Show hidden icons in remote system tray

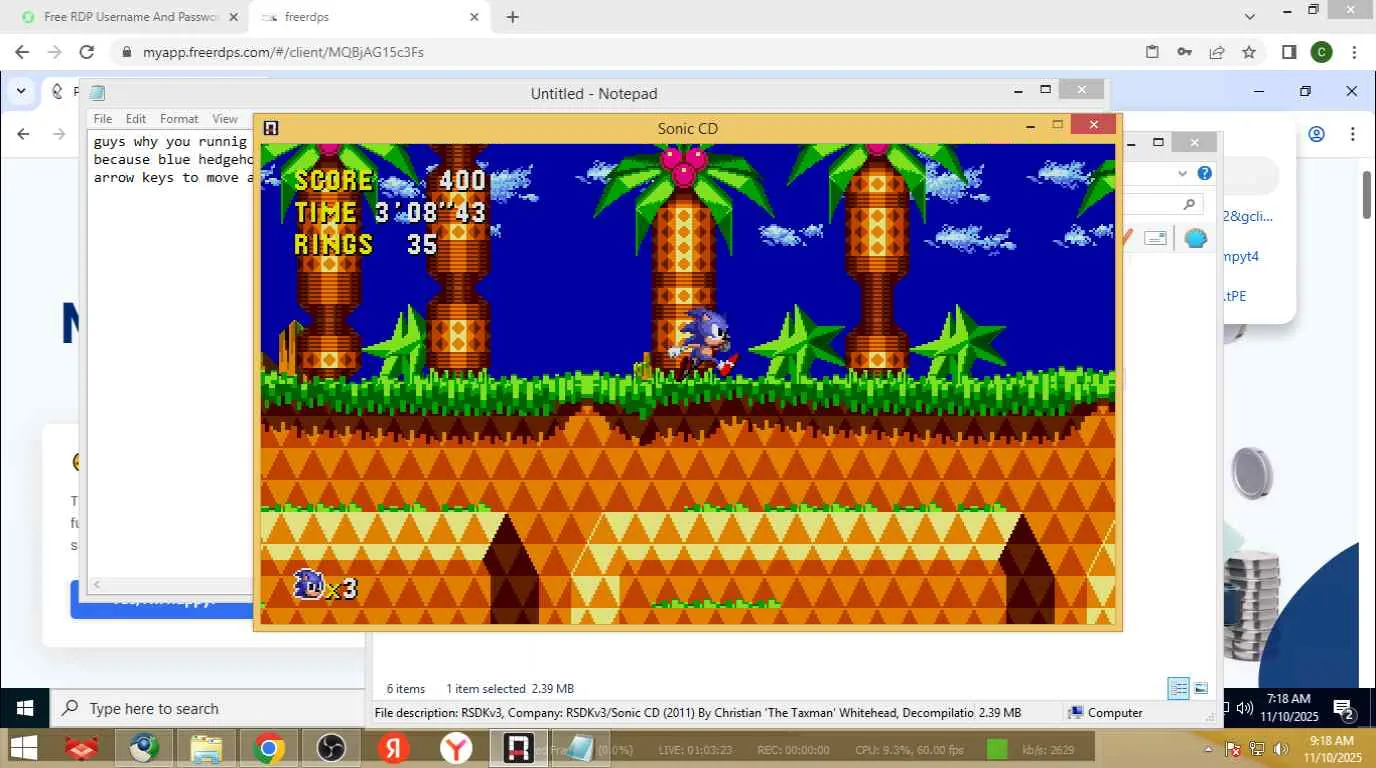click(x=1209, y=749)
